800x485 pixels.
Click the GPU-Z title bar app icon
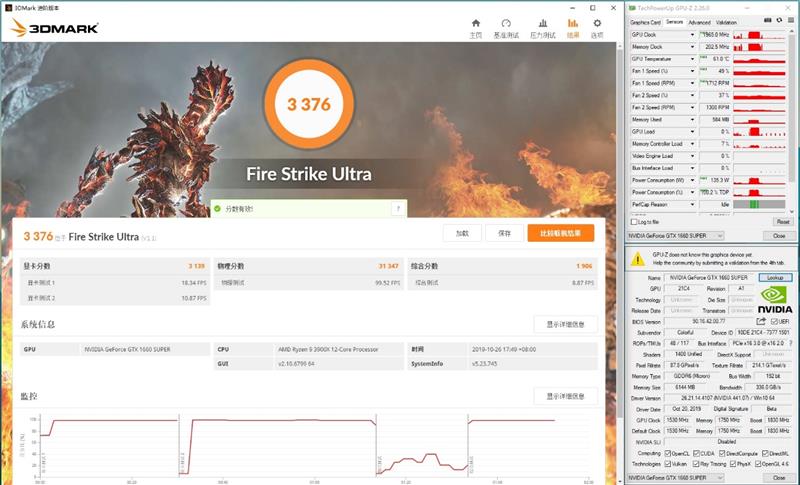[x=632, y=8]
